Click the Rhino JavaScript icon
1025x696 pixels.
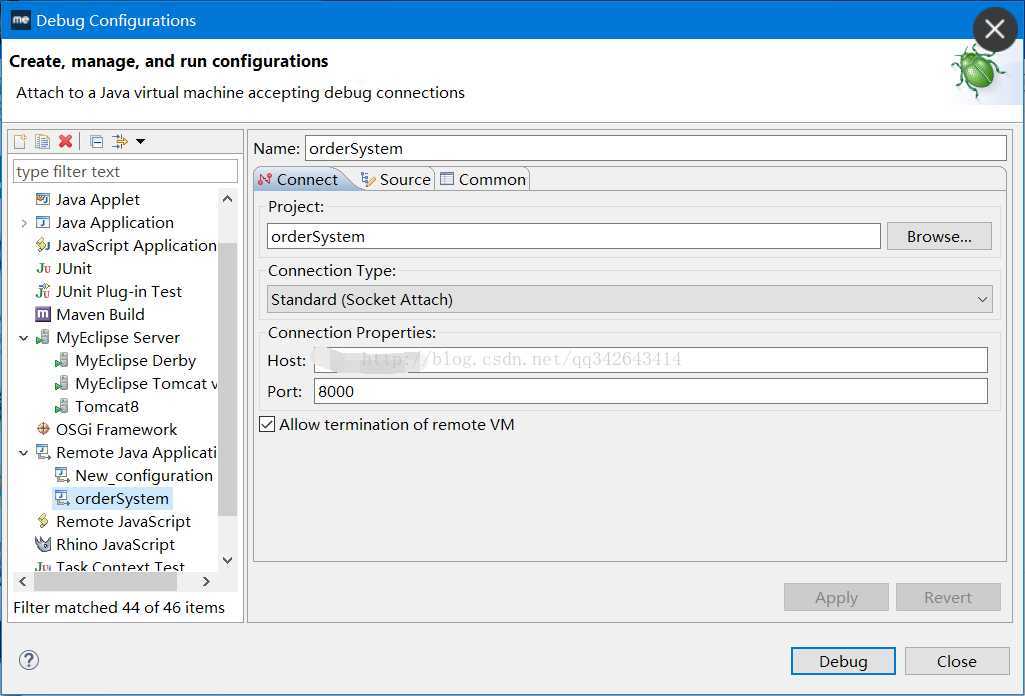click(43, 544)
